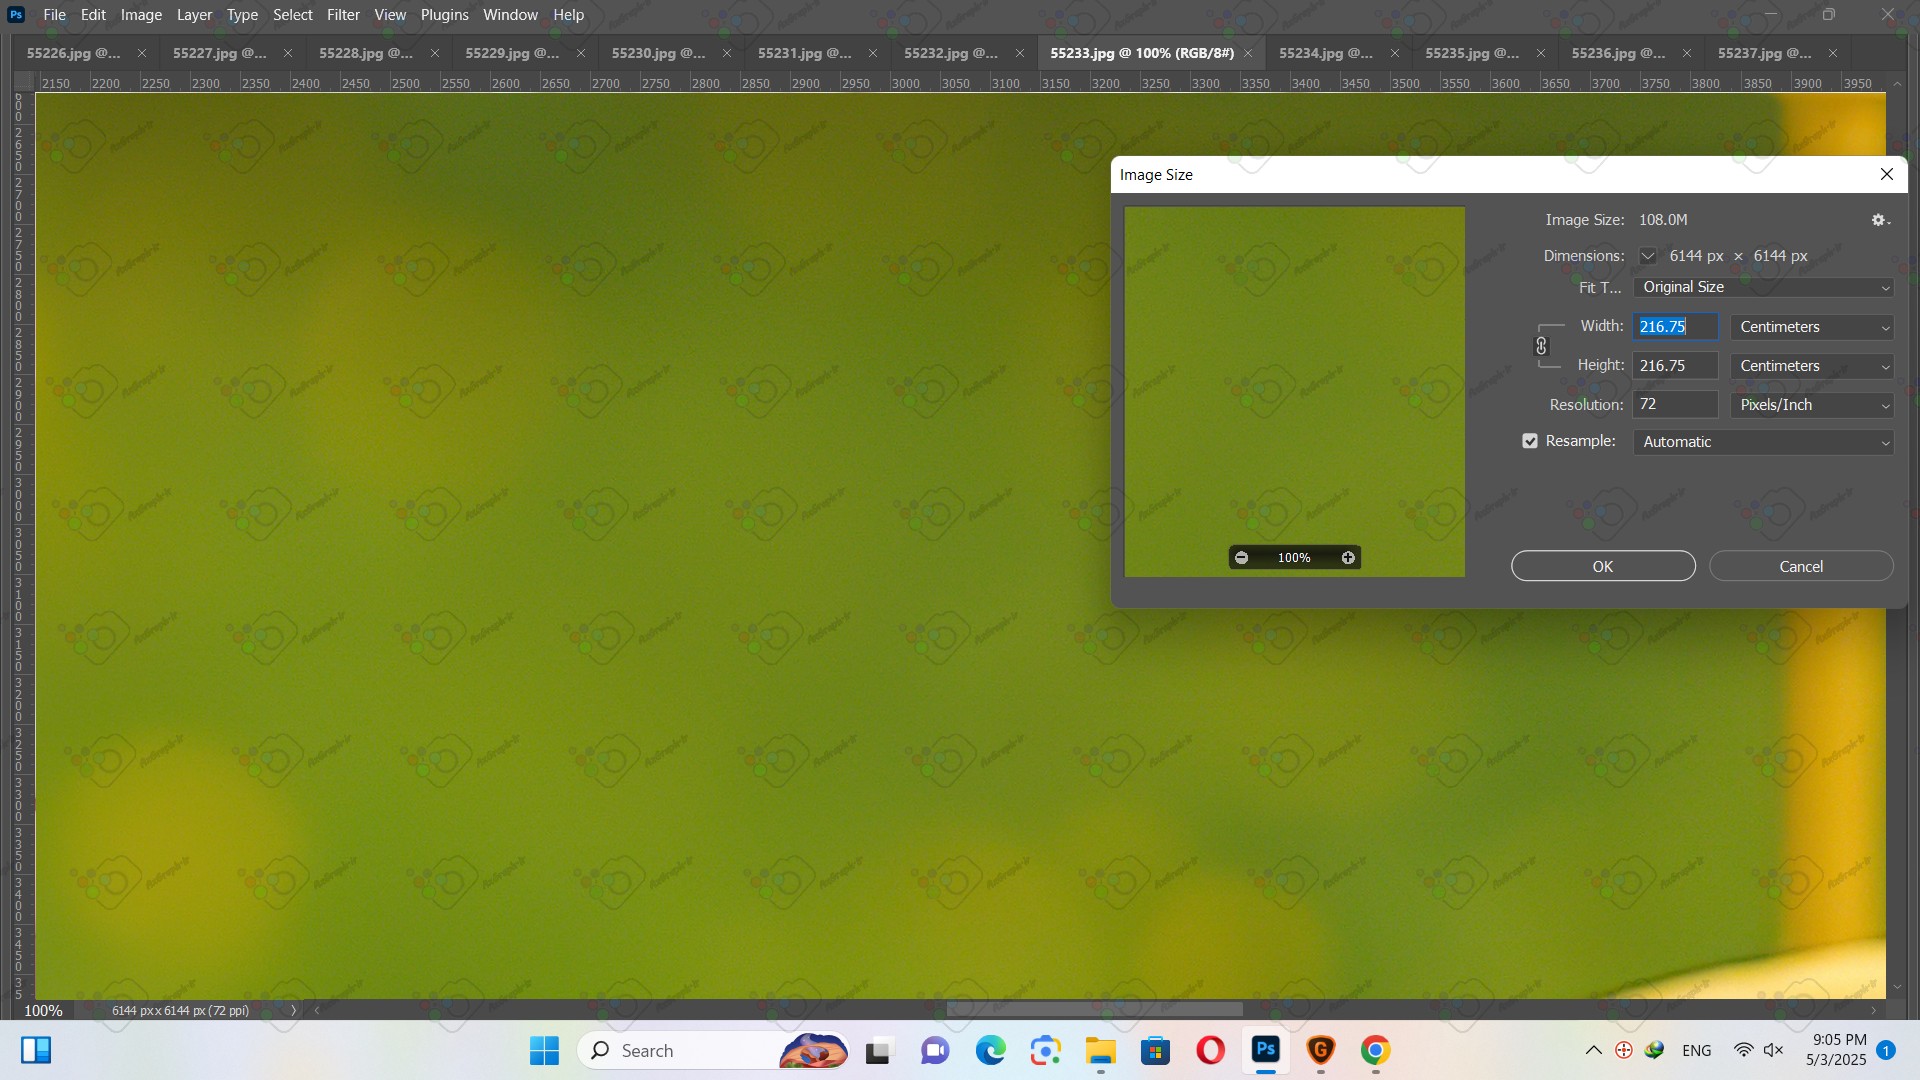The image size is (1920, 1080).
Task: Close the Image Size dialog
Action: pos(1887,174)
